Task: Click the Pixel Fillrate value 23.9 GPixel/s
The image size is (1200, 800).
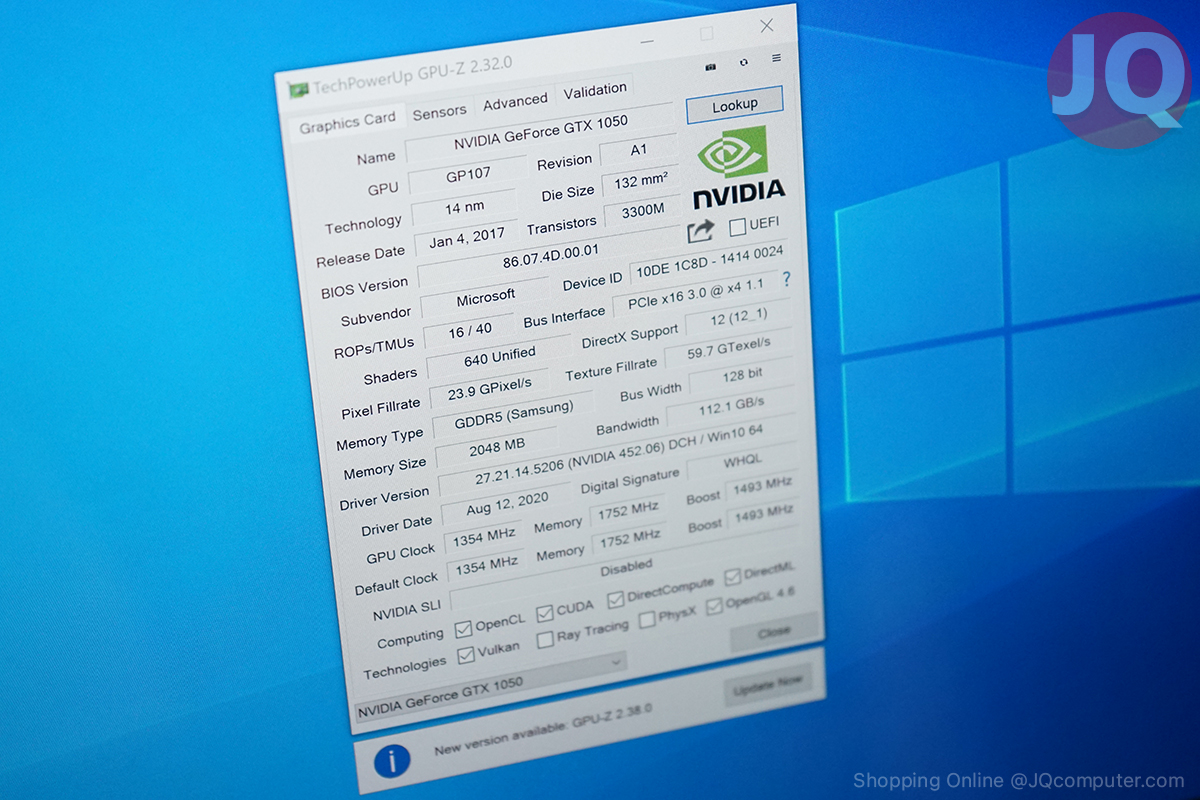Action: pyautogui.click(x=490, y=387)
